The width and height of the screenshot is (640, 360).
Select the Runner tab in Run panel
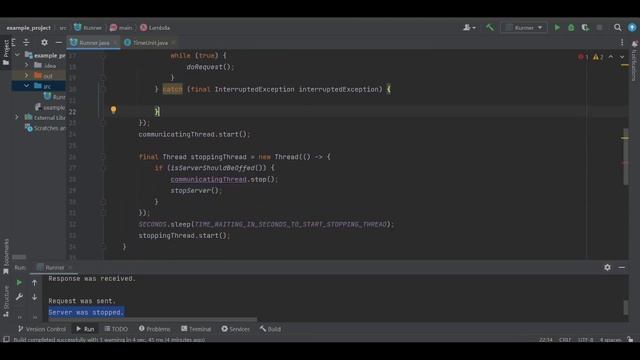tap(54, 267)
